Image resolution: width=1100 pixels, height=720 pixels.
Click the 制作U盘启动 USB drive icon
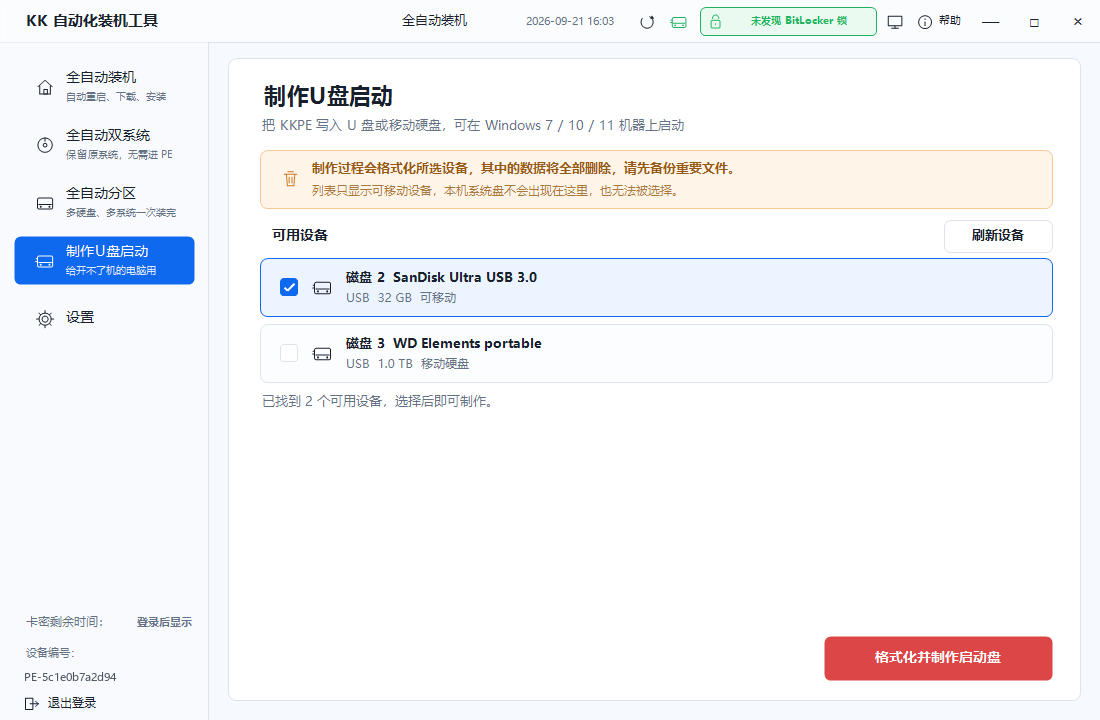pyautogui.click(x=45, y=261)
